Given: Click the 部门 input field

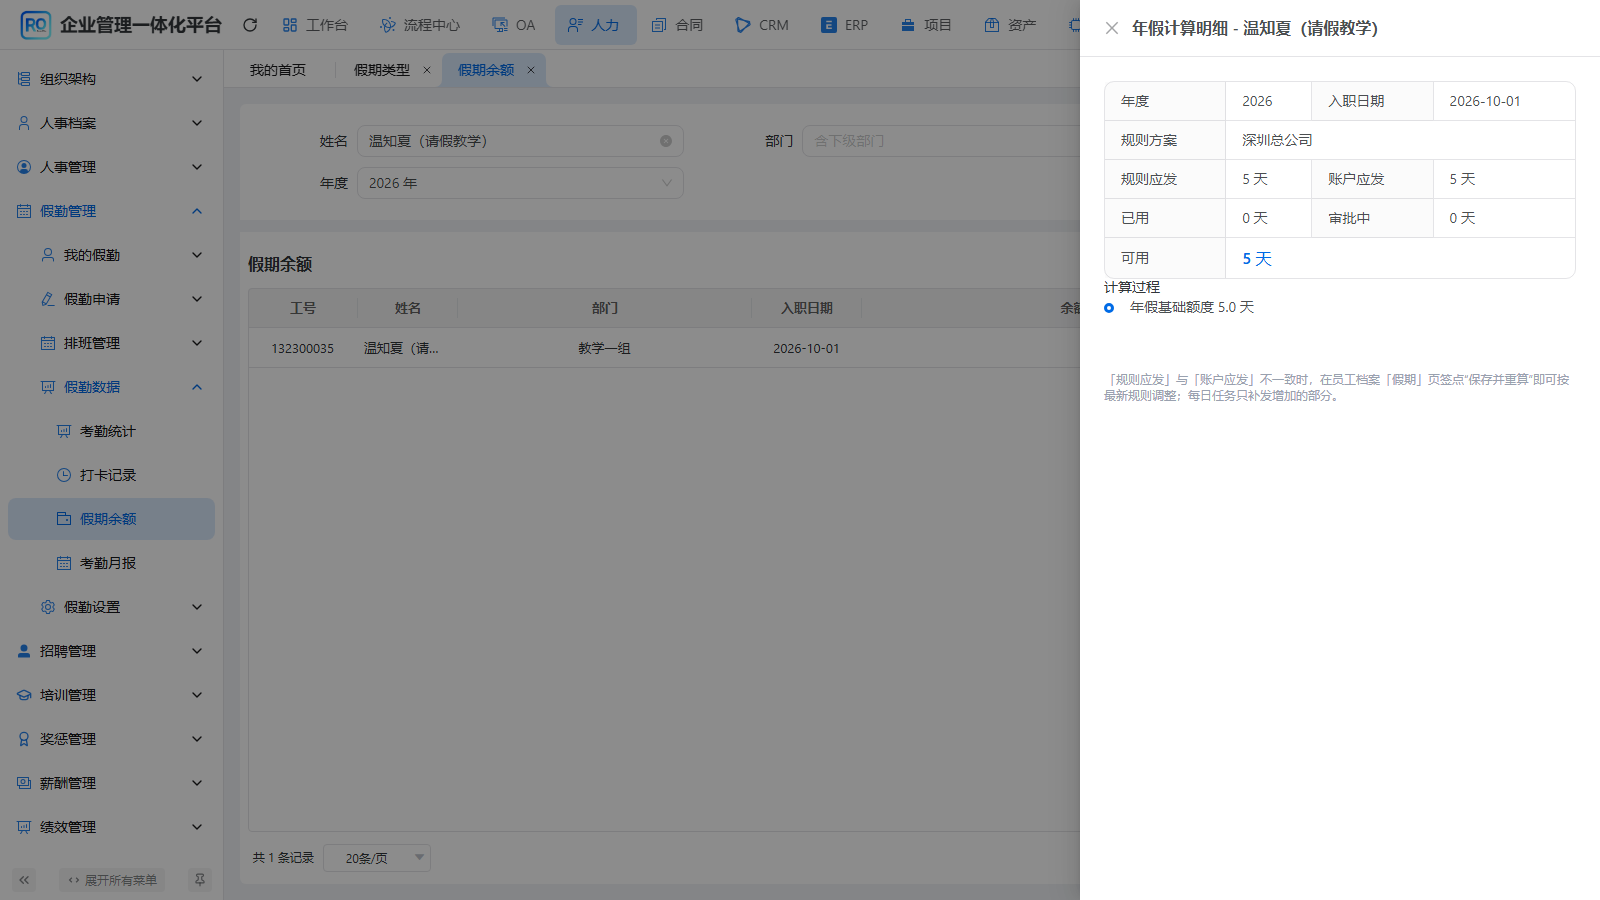Looking at the screenshot, I should 940,141.
